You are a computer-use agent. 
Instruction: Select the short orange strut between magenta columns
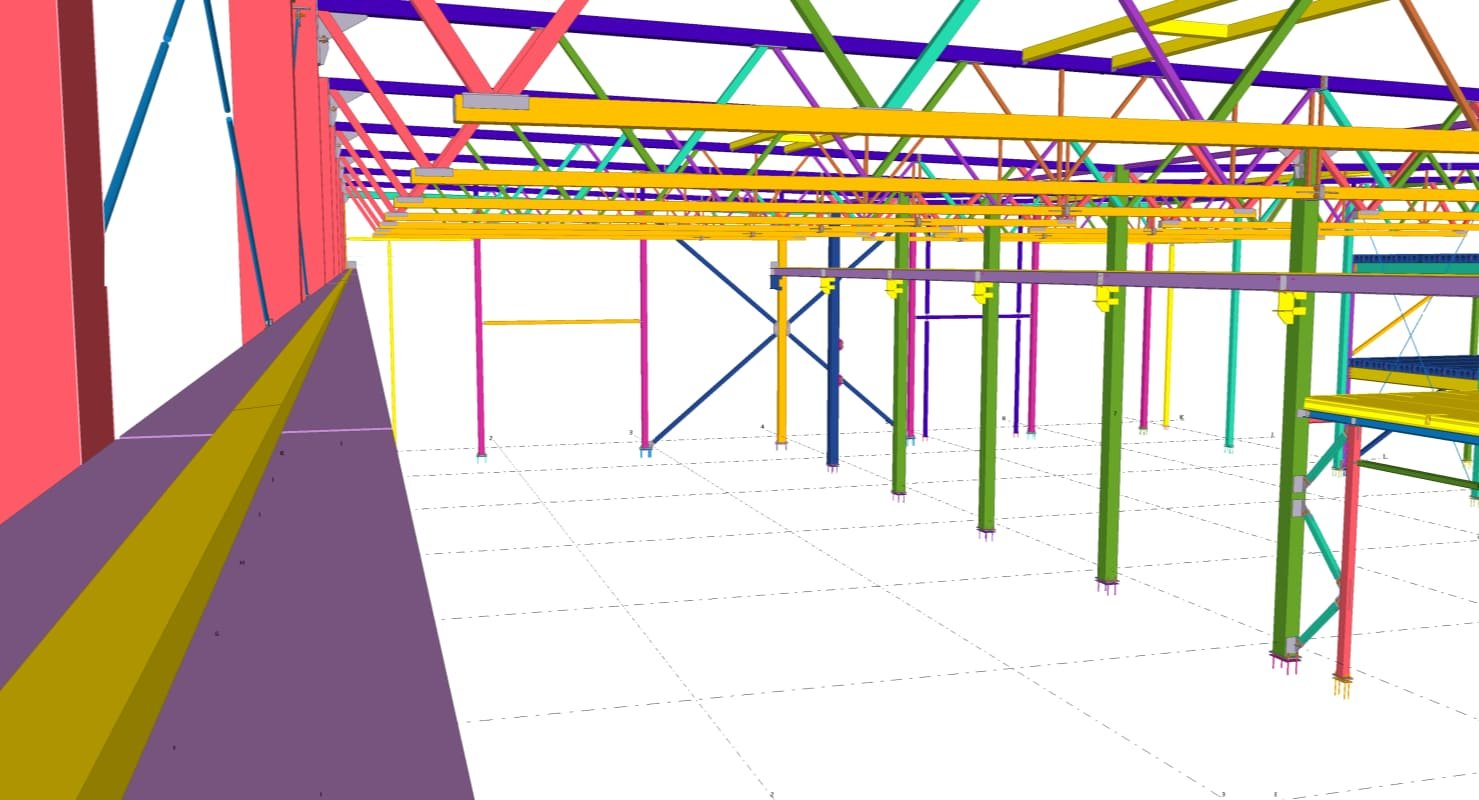click(560, 322)
